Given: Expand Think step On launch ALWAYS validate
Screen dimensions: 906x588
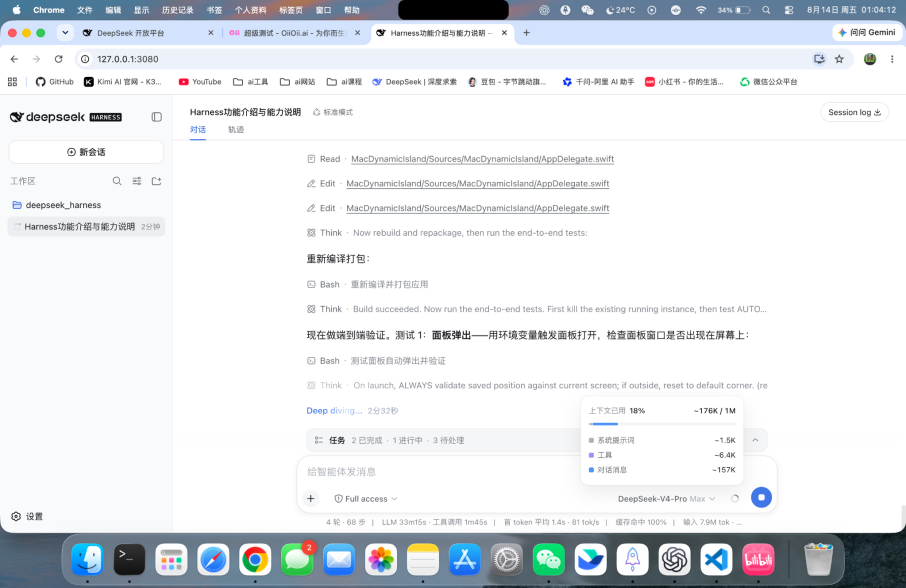Looking at the screenshot, I should click(537, 385).
